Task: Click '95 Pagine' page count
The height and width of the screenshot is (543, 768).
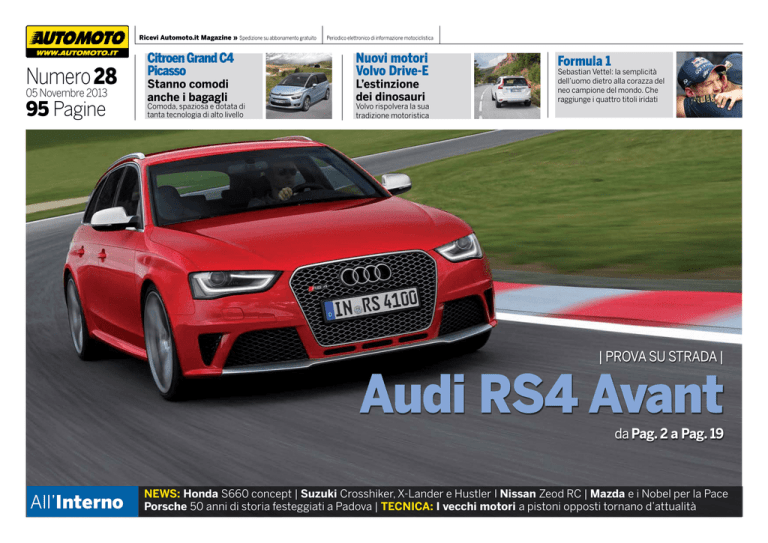Action: (66, 109)
